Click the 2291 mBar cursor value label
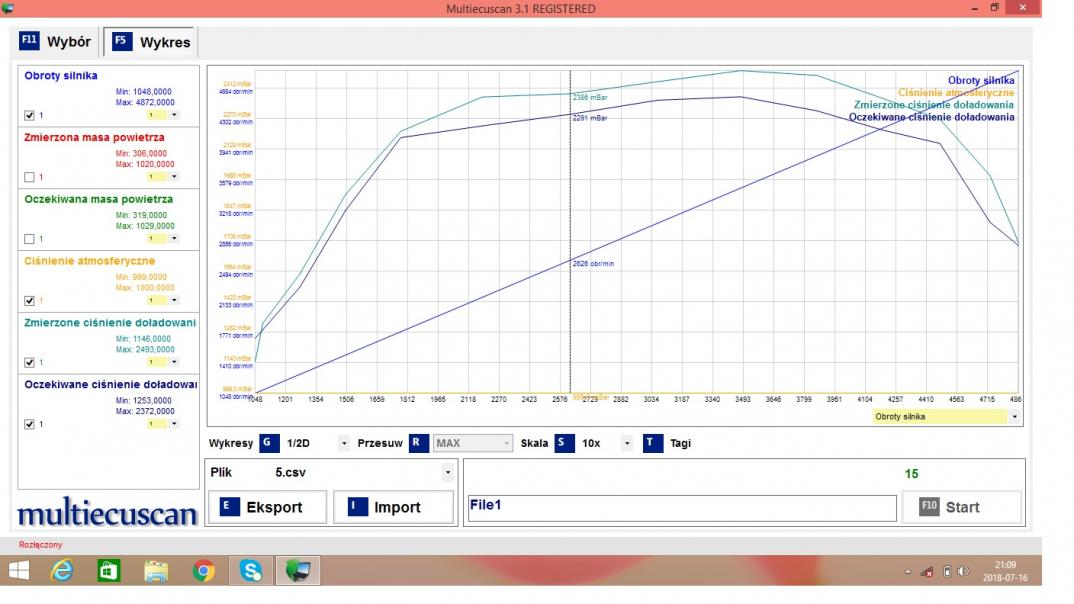Screen dimensions: 1074x604 pyautogui.click(x=590, y=118)
